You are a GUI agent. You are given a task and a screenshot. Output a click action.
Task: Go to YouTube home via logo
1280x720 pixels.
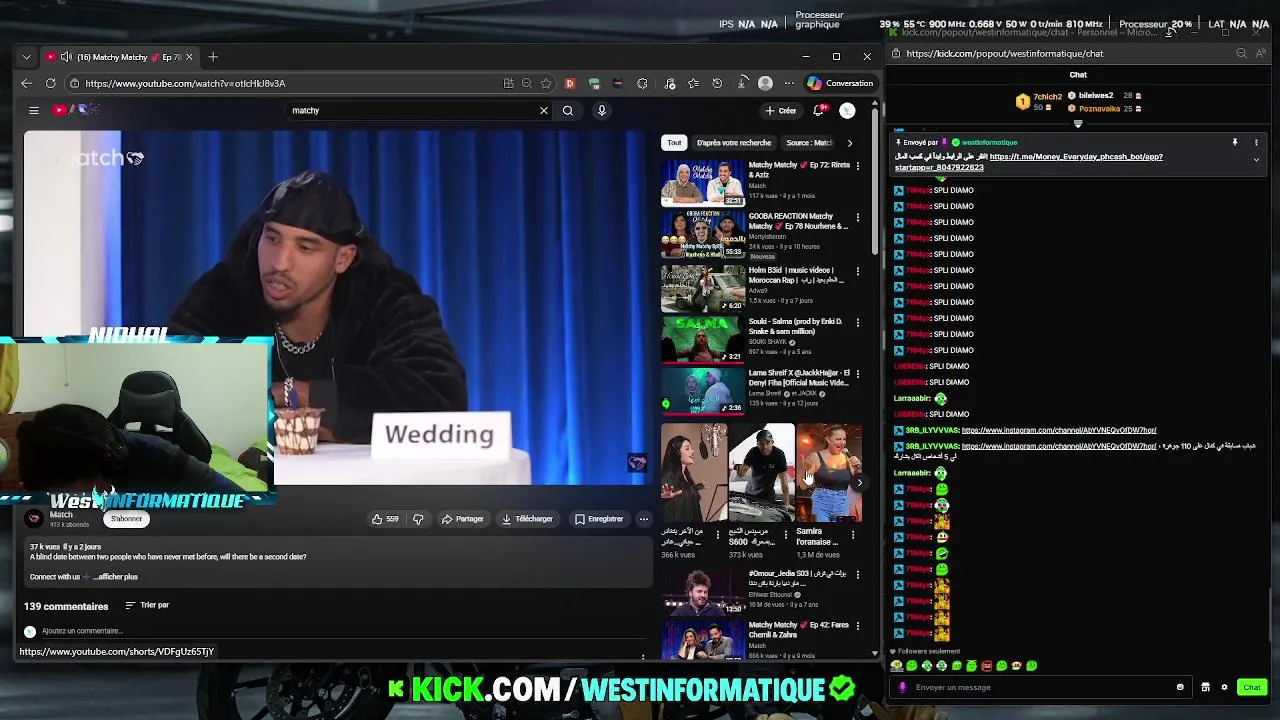tap(76, 110)
